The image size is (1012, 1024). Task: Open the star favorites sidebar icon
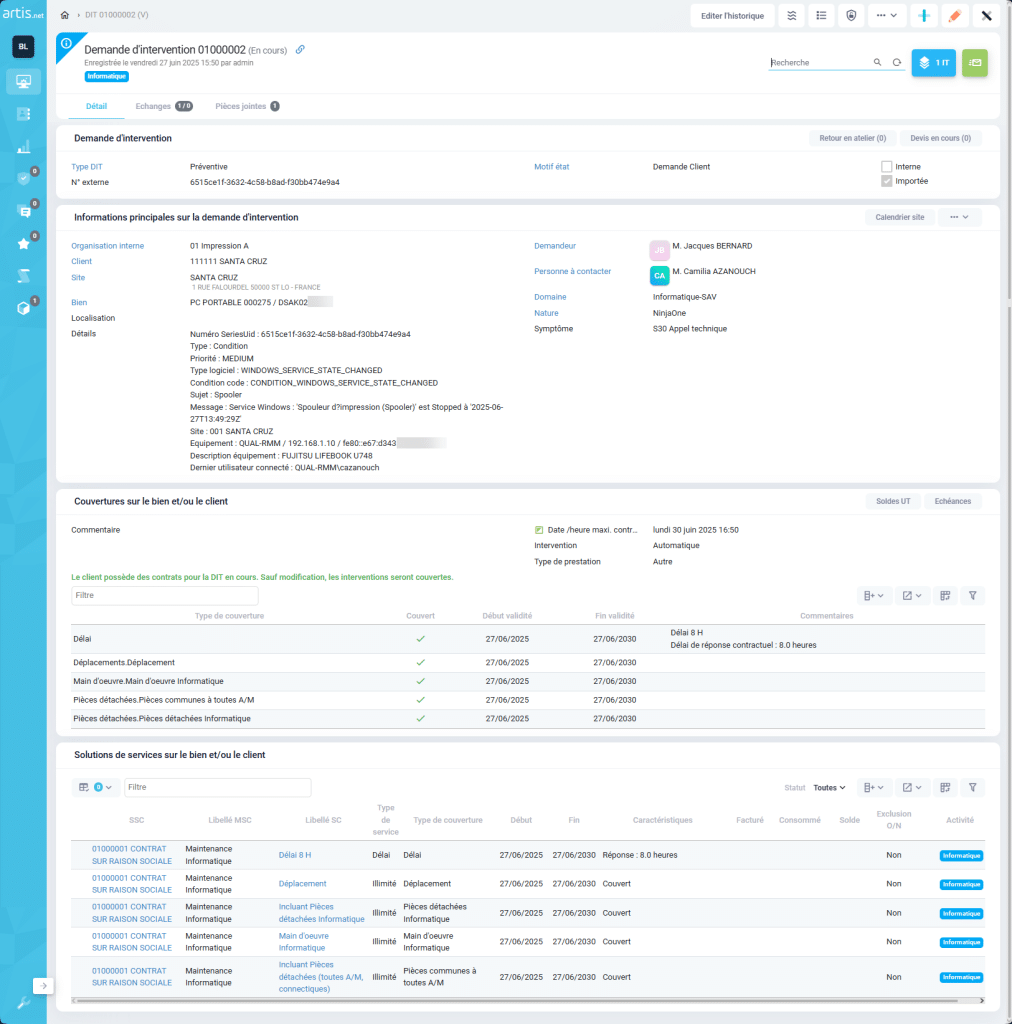(24, 244)
